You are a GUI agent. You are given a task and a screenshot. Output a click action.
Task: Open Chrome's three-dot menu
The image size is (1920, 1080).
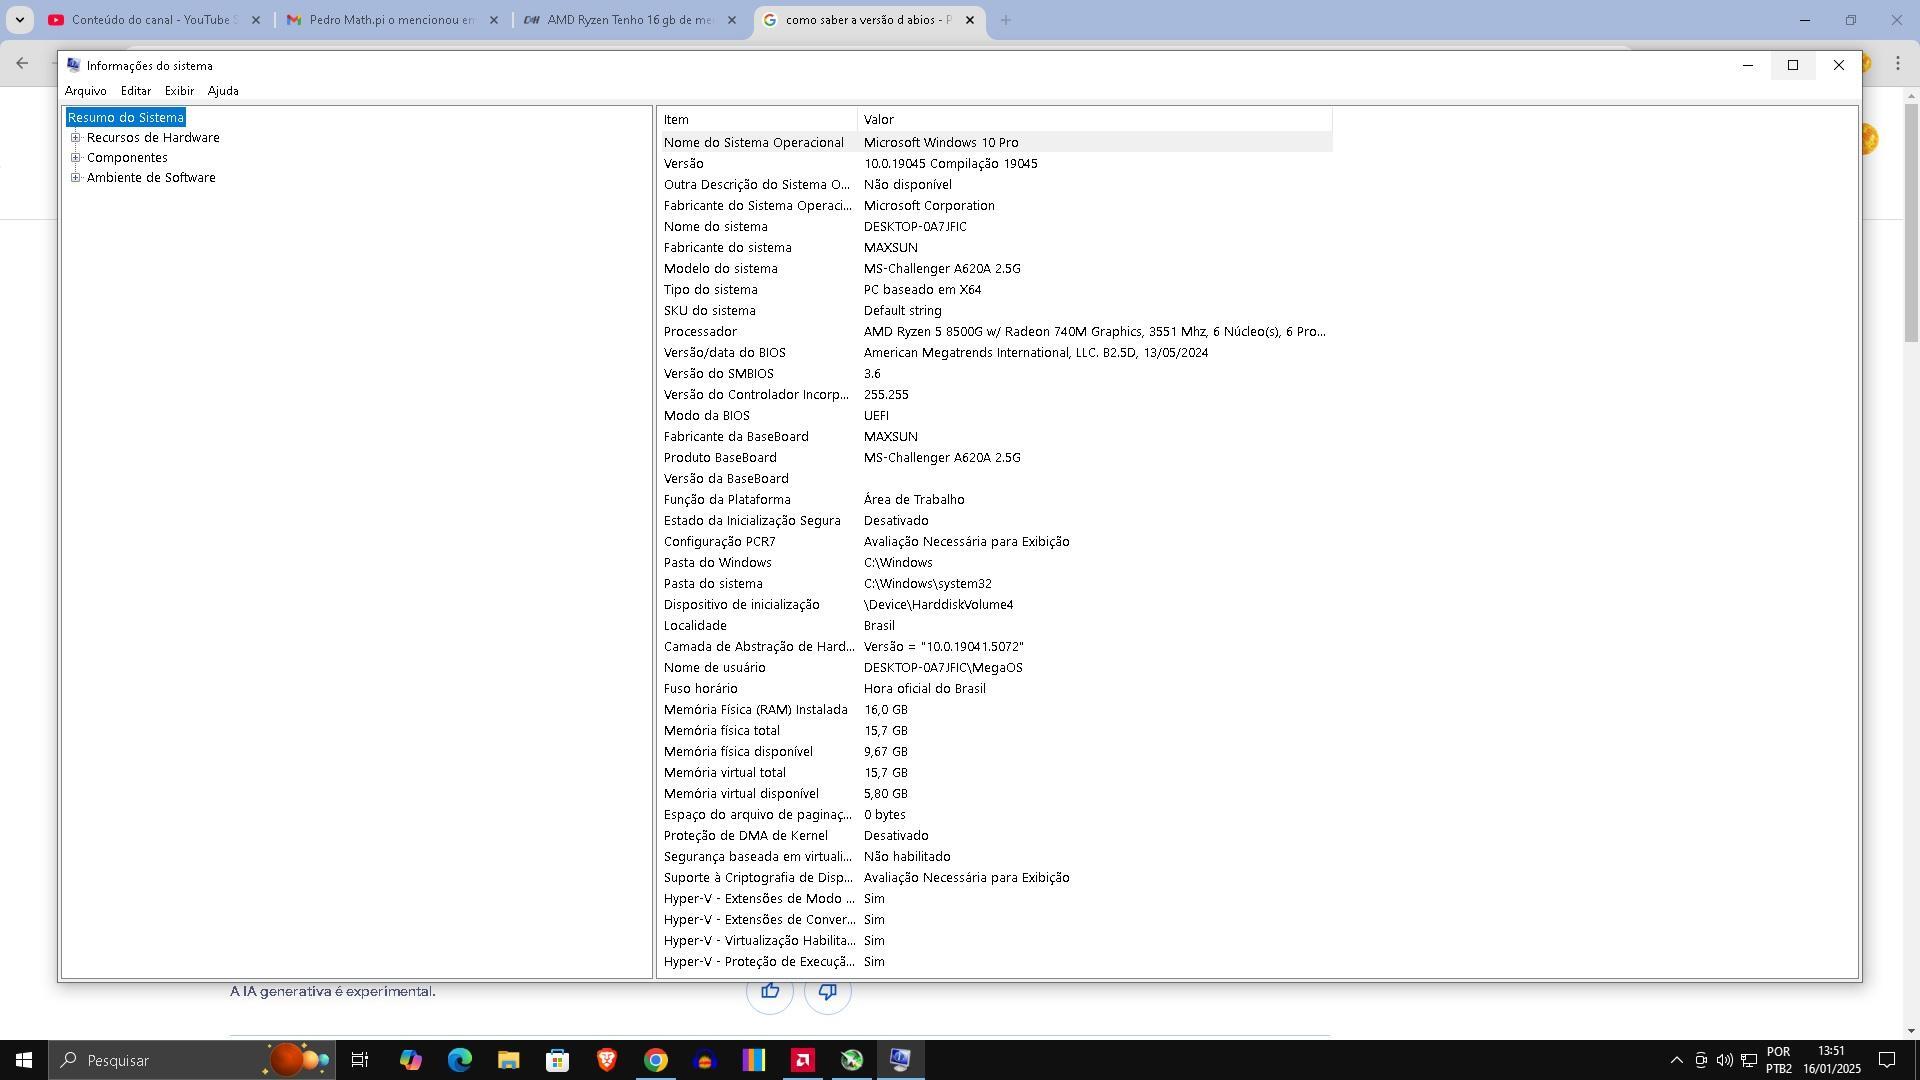pyautogui.click(x=1897, y=63)
